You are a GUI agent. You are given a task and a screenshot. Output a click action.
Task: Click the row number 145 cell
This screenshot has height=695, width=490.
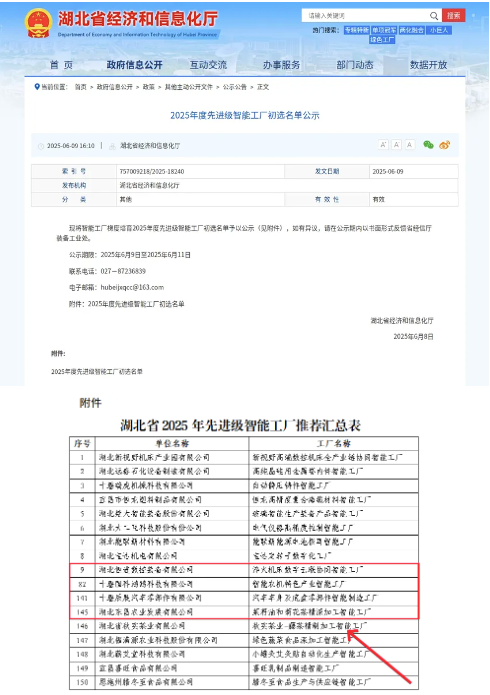(x=82, y=613)
